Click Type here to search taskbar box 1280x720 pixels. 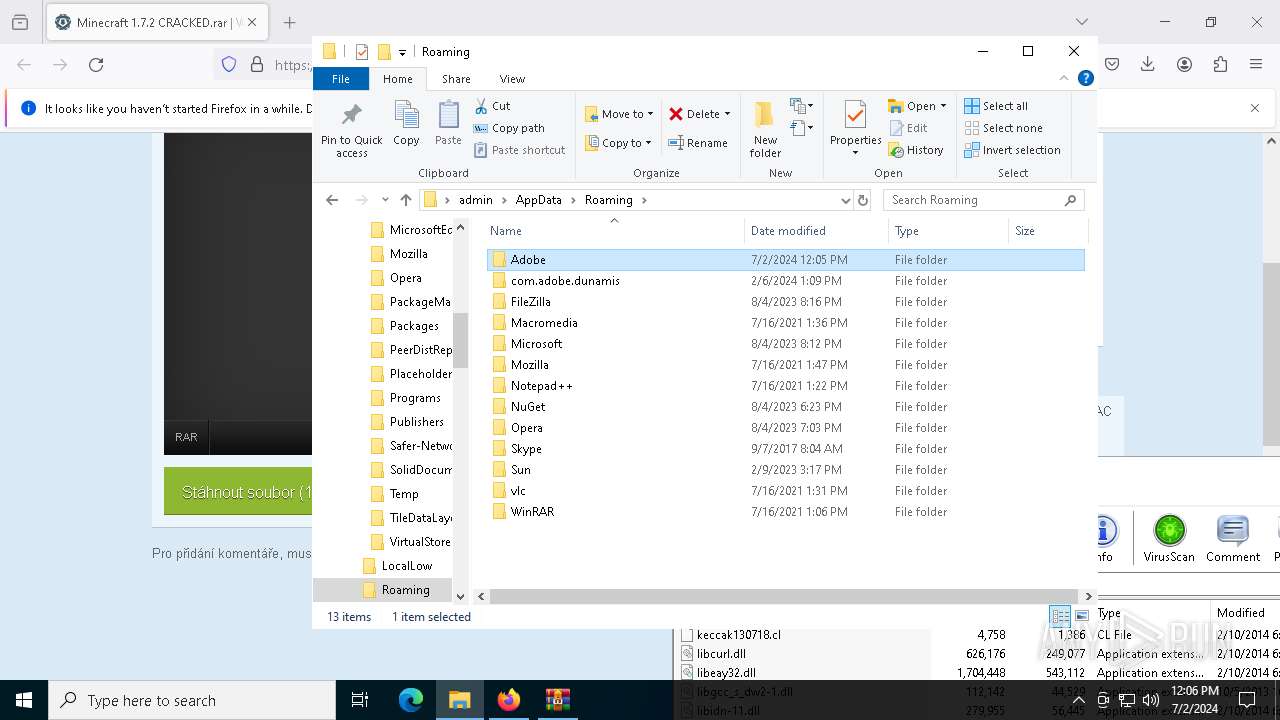(x=192, y=701)
